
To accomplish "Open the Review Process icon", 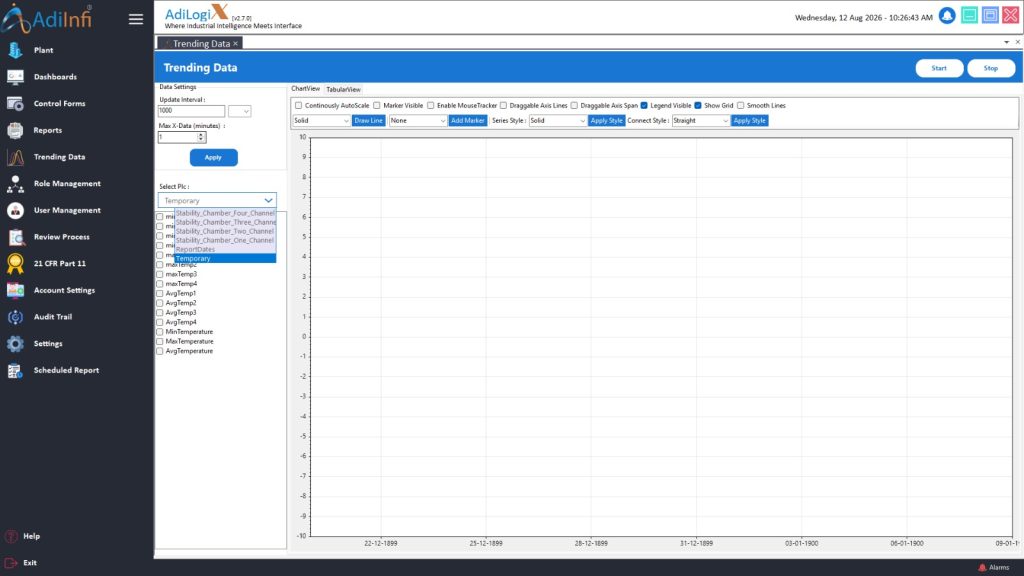I will pyautogui.click(x=15, y=237).
